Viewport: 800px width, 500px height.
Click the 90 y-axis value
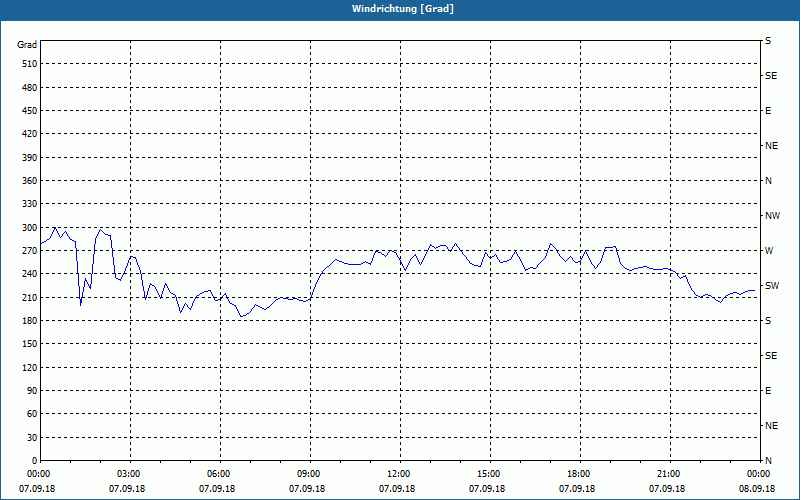point(32,391)
